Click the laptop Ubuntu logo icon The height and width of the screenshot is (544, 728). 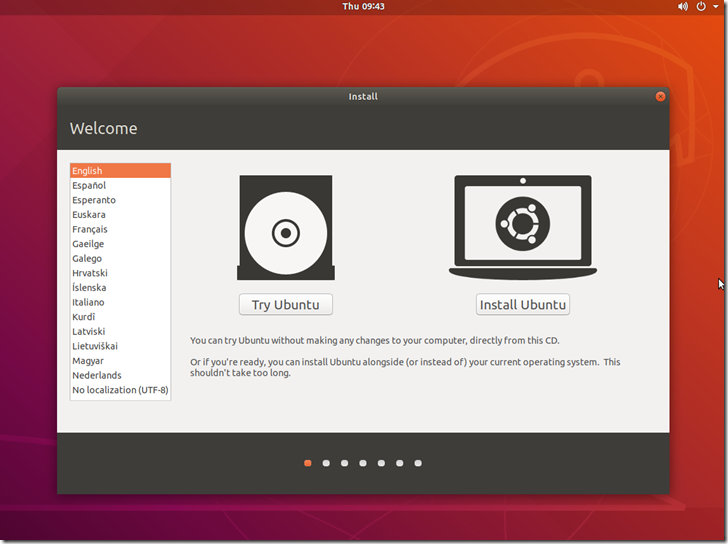tap(523, 227)
